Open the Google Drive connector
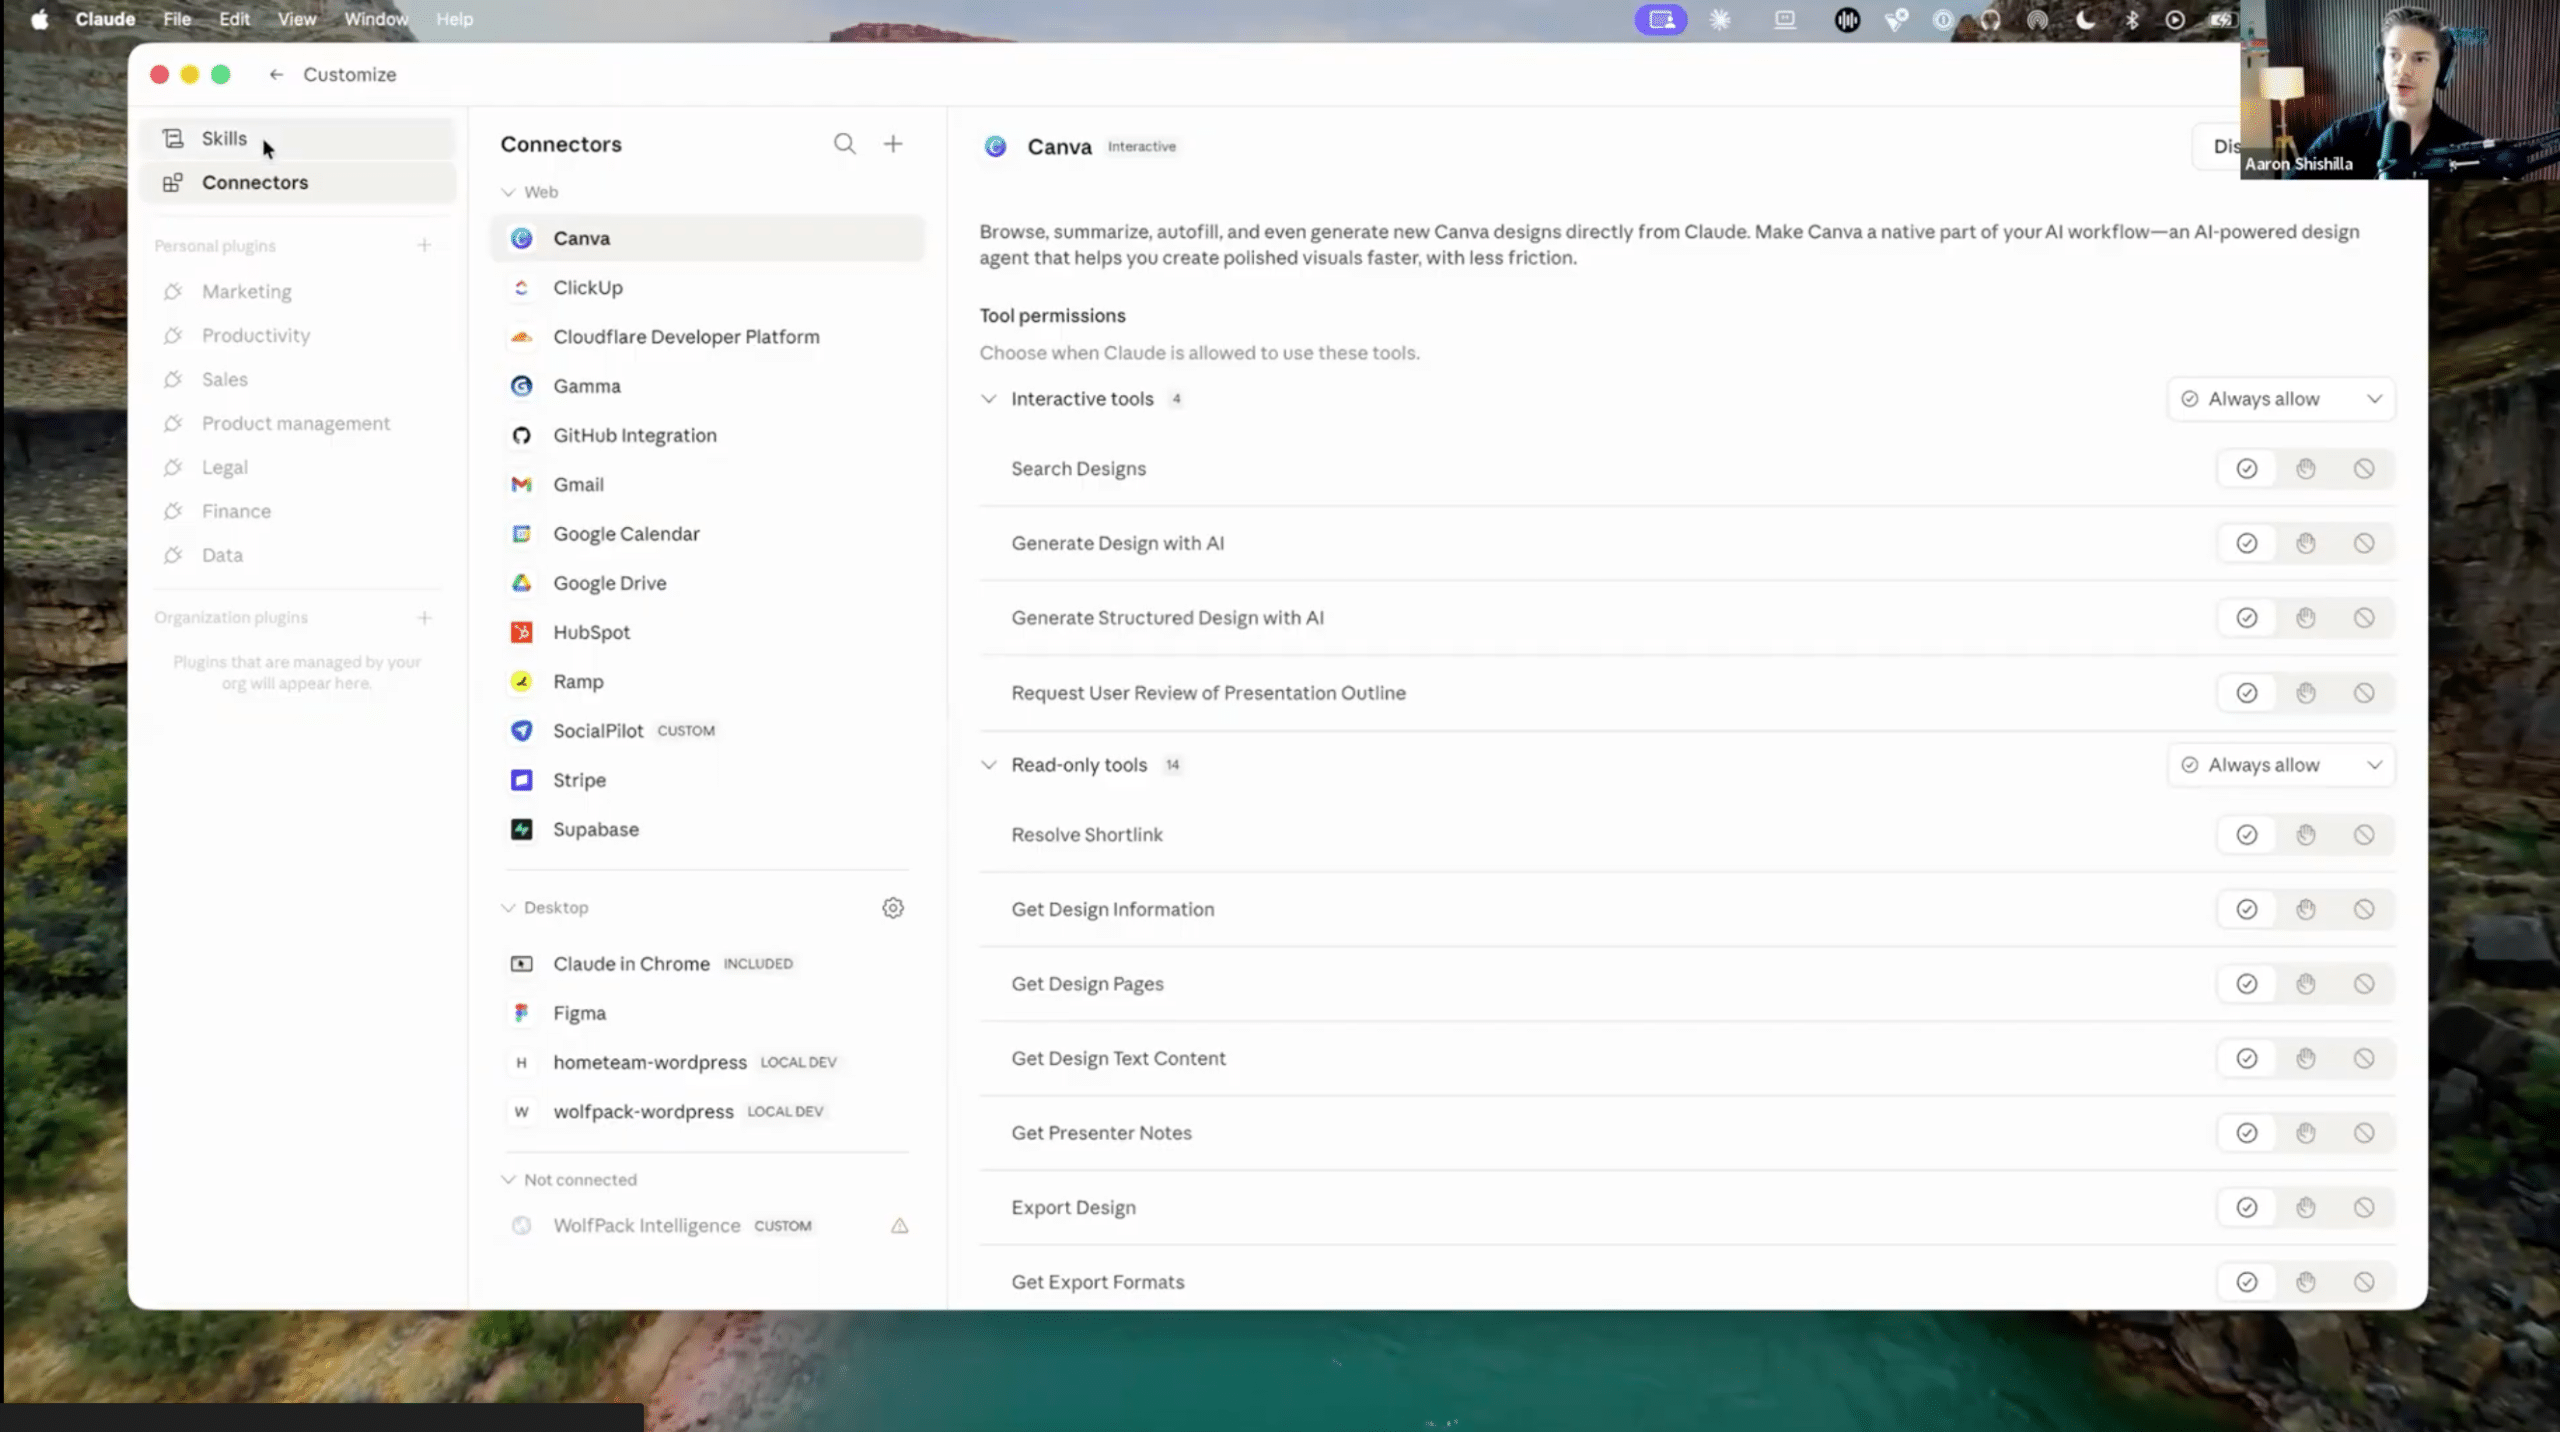 (708, 583)
